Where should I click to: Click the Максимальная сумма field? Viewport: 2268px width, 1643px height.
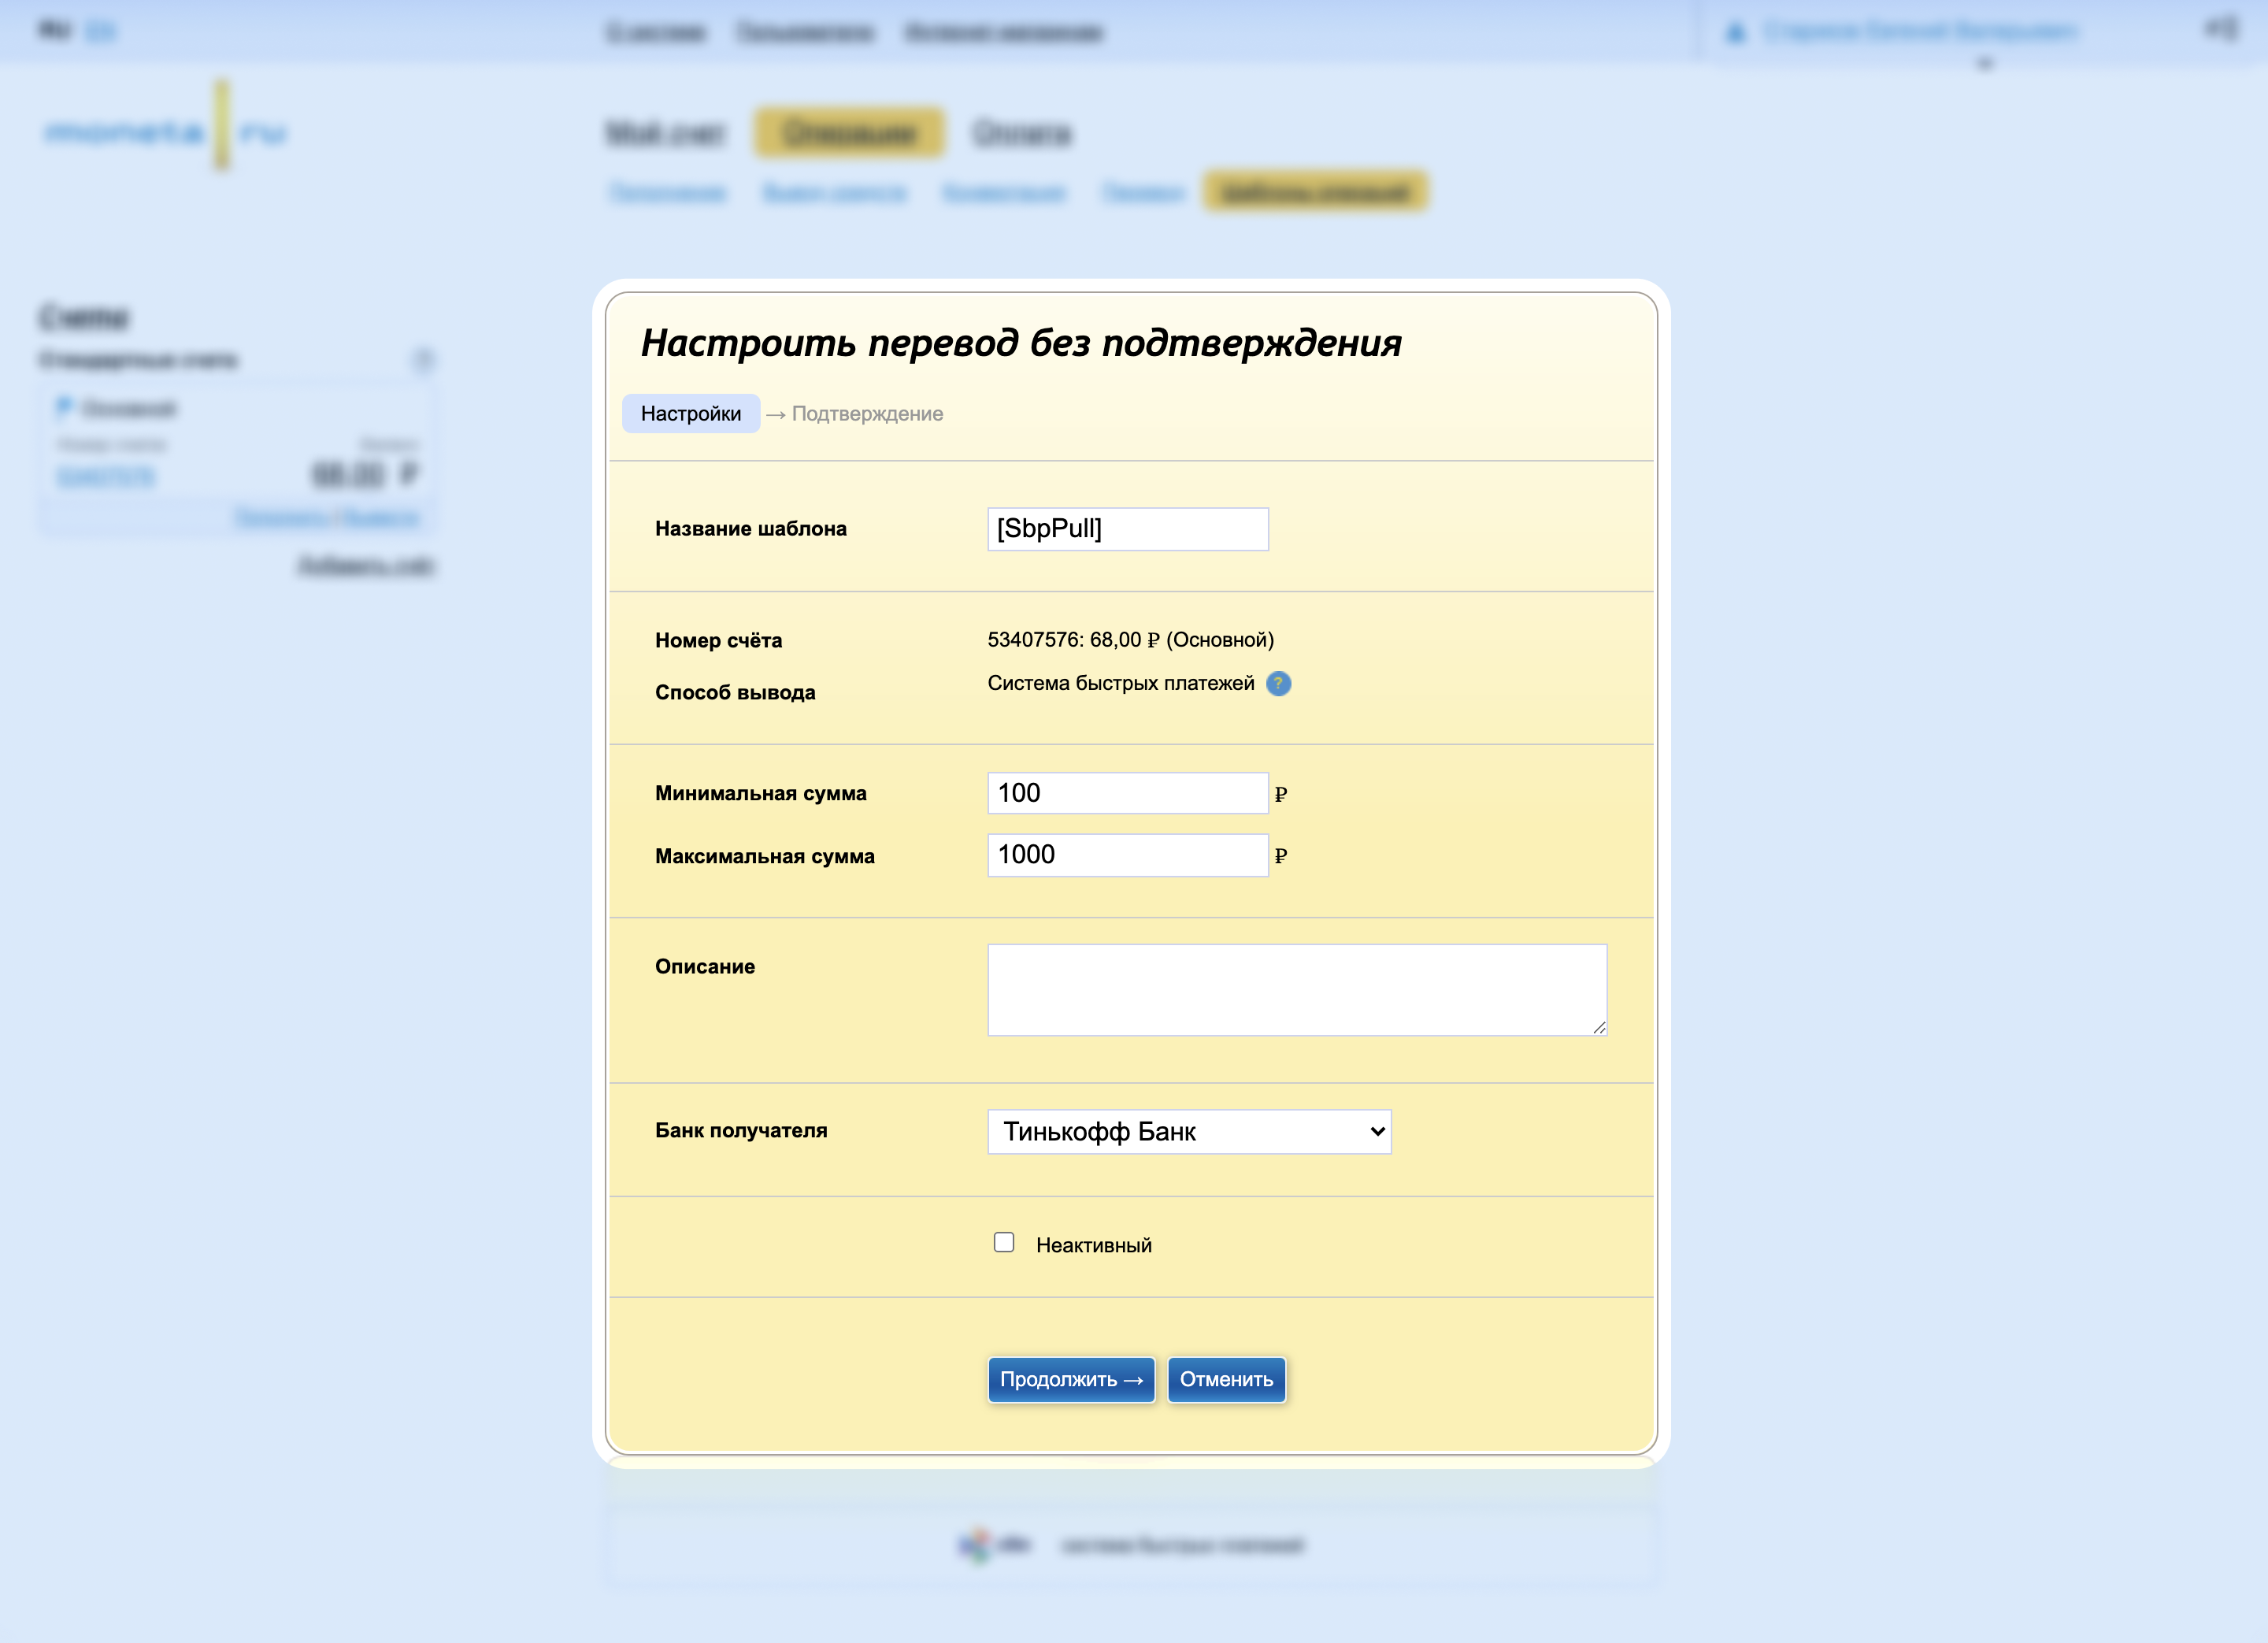(1127, 855)
